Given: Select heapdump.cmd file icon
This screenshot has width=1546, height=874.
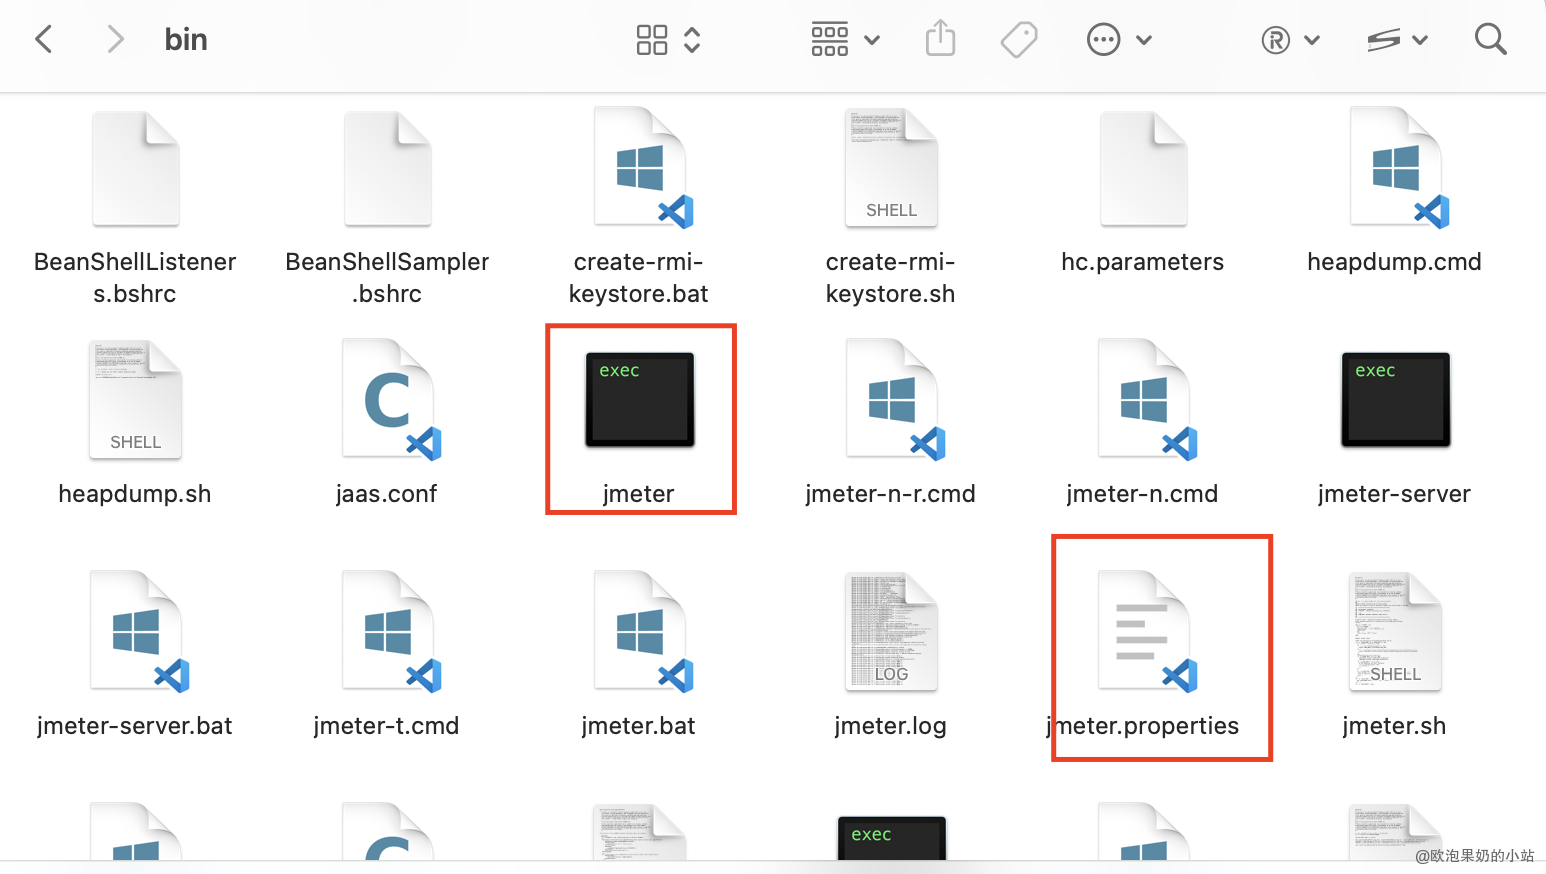Looking at the screenshot, I should 1399,168.
